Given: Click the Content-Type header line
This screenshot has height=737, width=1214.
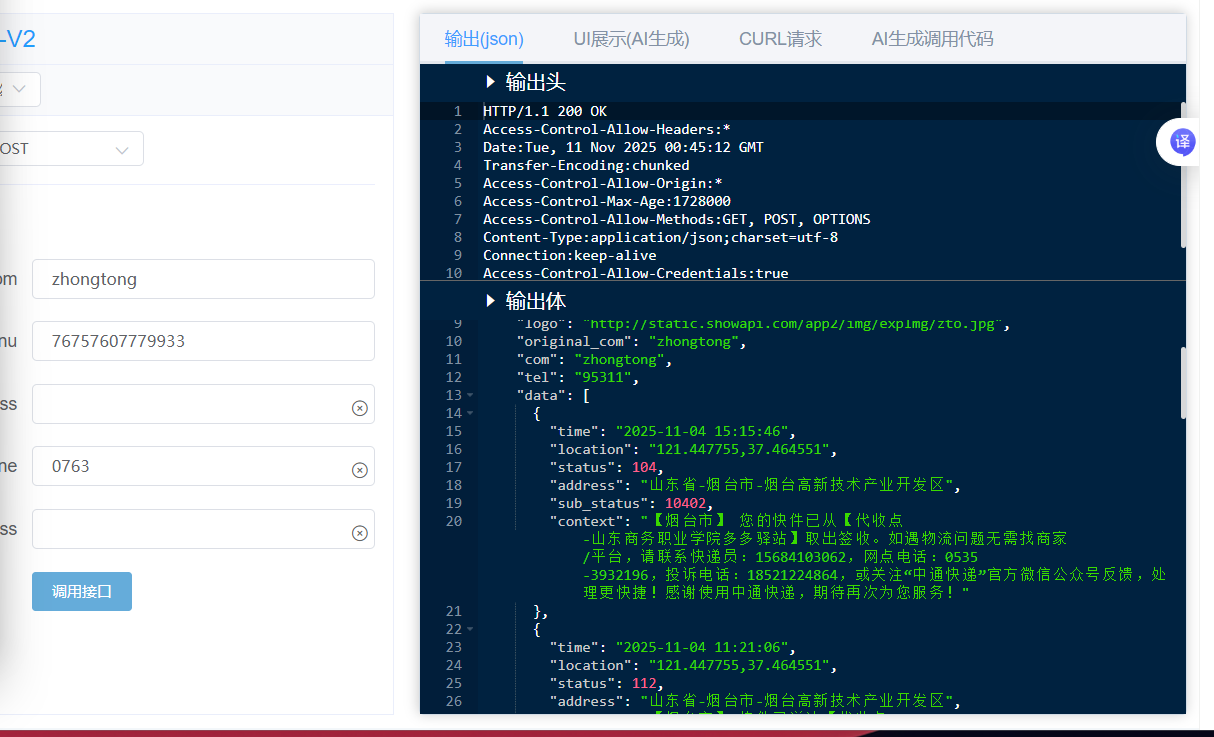Looking at the screenshot, I should click(660, 237).
